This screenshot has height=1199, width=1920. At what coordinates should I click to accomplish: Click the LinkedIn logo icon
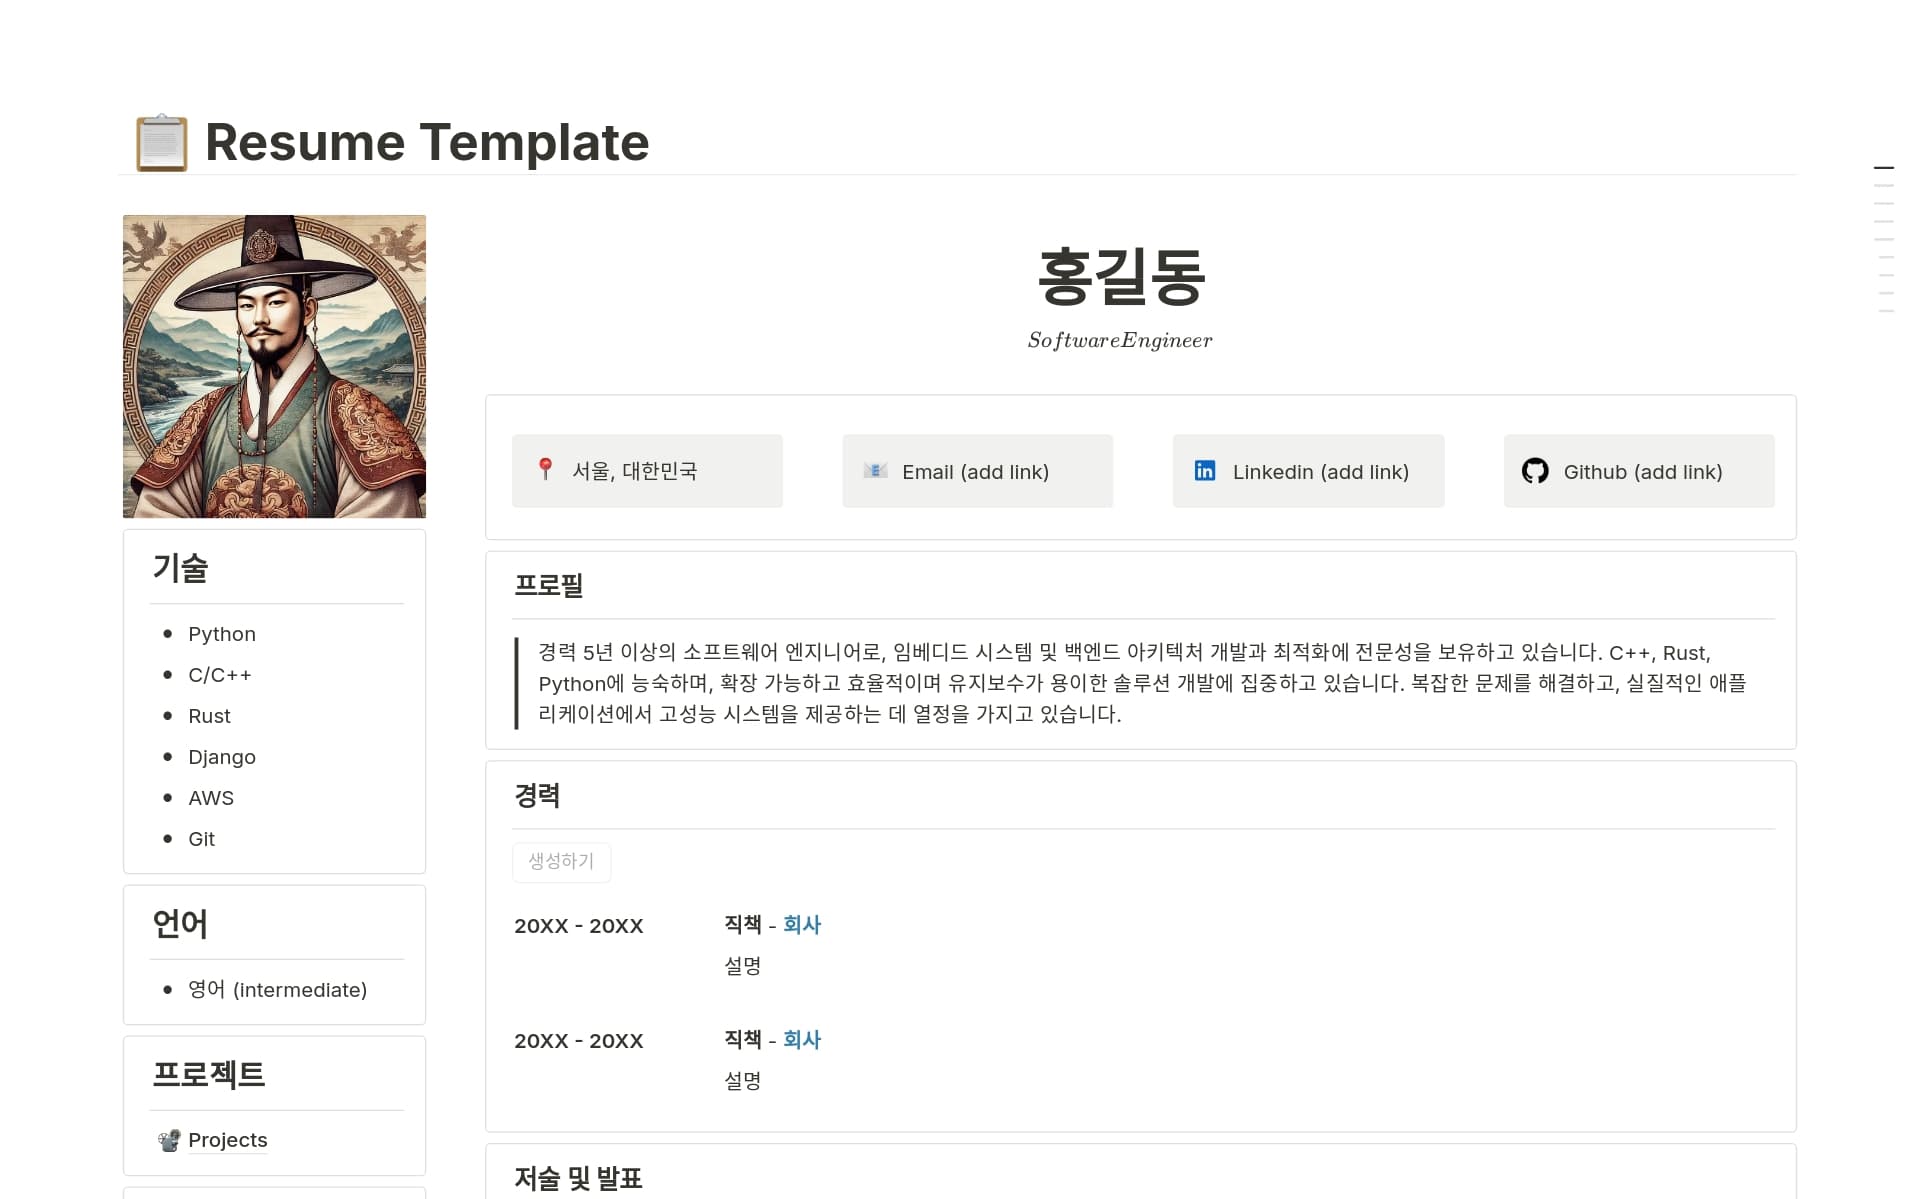[1205, 470]
